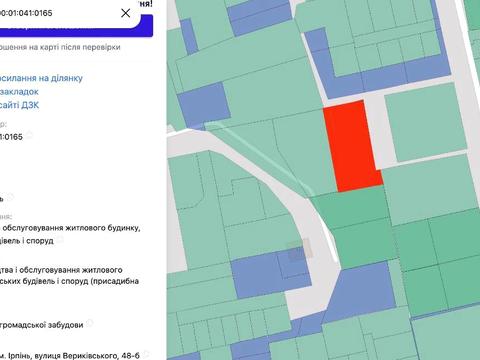
Task: Select the red highlighted parcel on the map
Action: point(353,146)
